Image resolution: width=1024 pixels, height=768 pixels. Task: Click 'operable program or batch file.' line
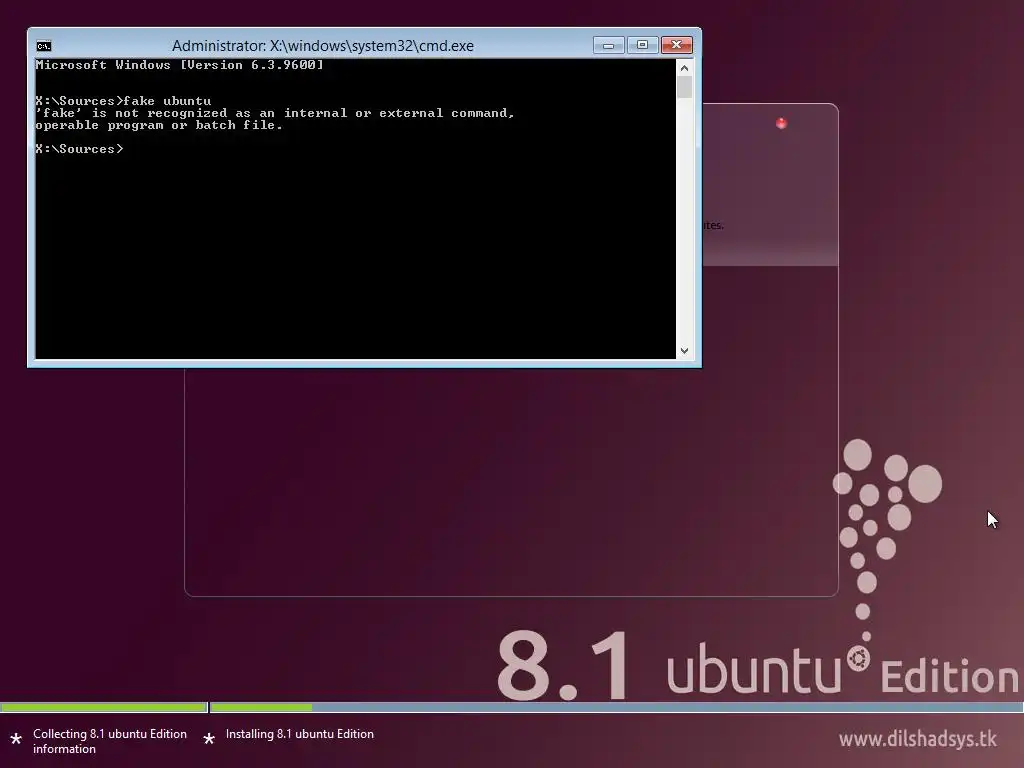coord(159,125)
